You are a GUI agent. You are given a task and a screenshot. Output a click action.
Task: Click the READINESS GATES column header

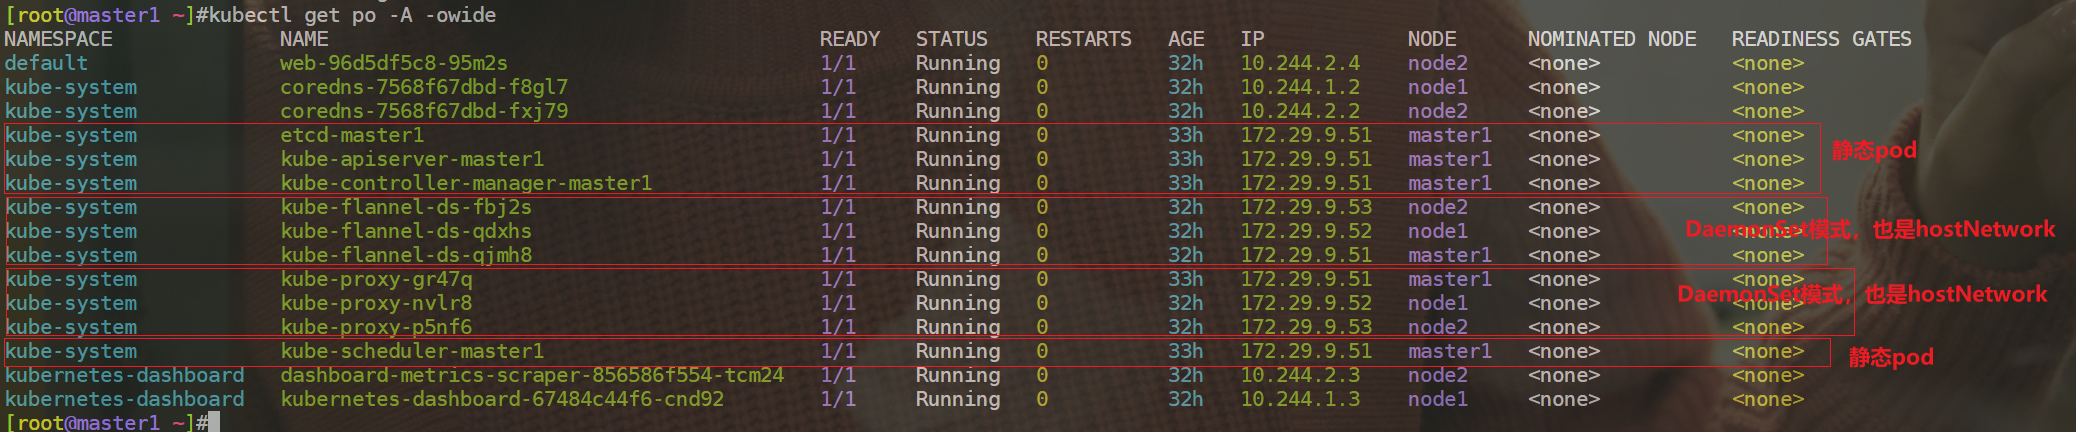click(1822, 39)
